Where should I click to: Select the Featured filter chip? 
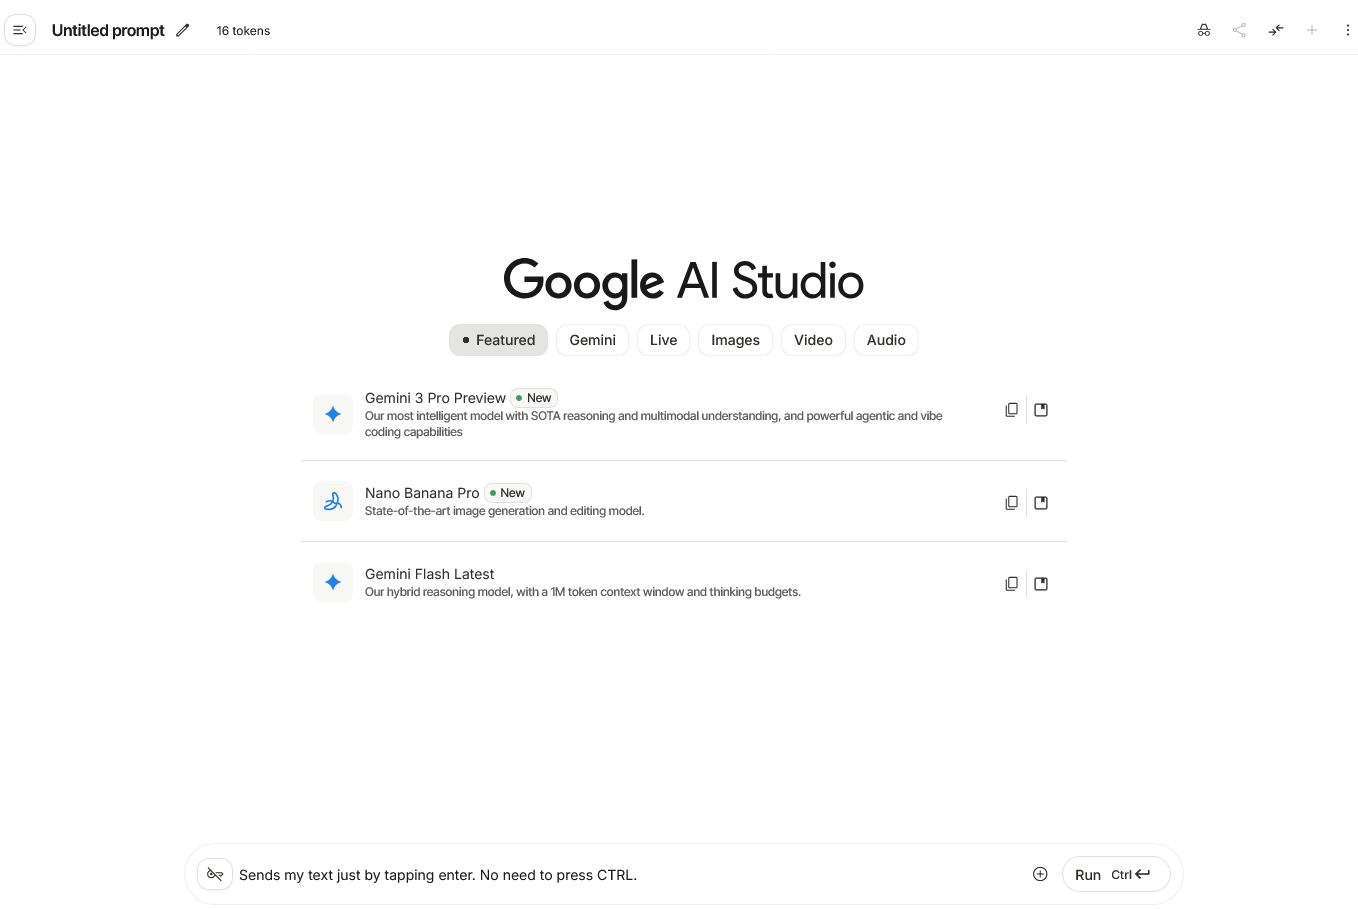point(498,340)
